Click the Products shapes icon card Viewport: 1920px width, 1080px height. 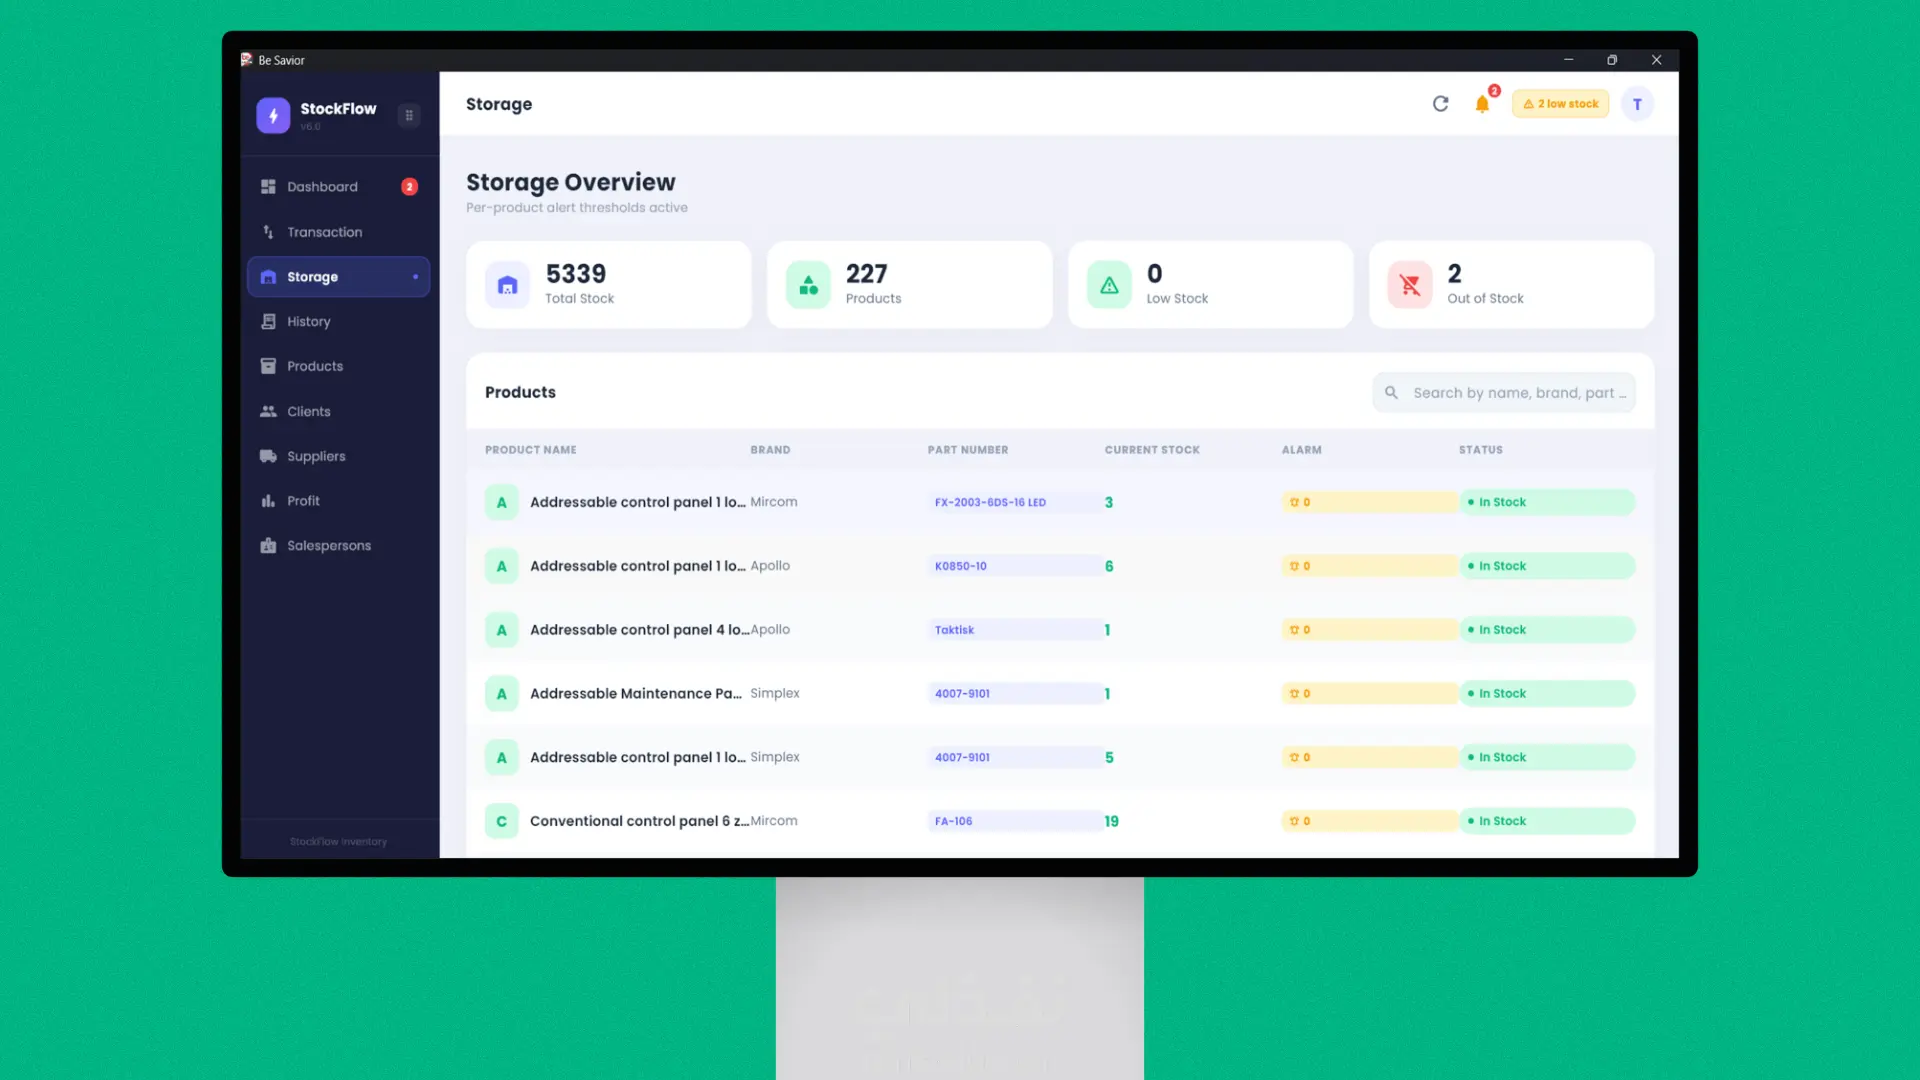[x=808, y=286]
